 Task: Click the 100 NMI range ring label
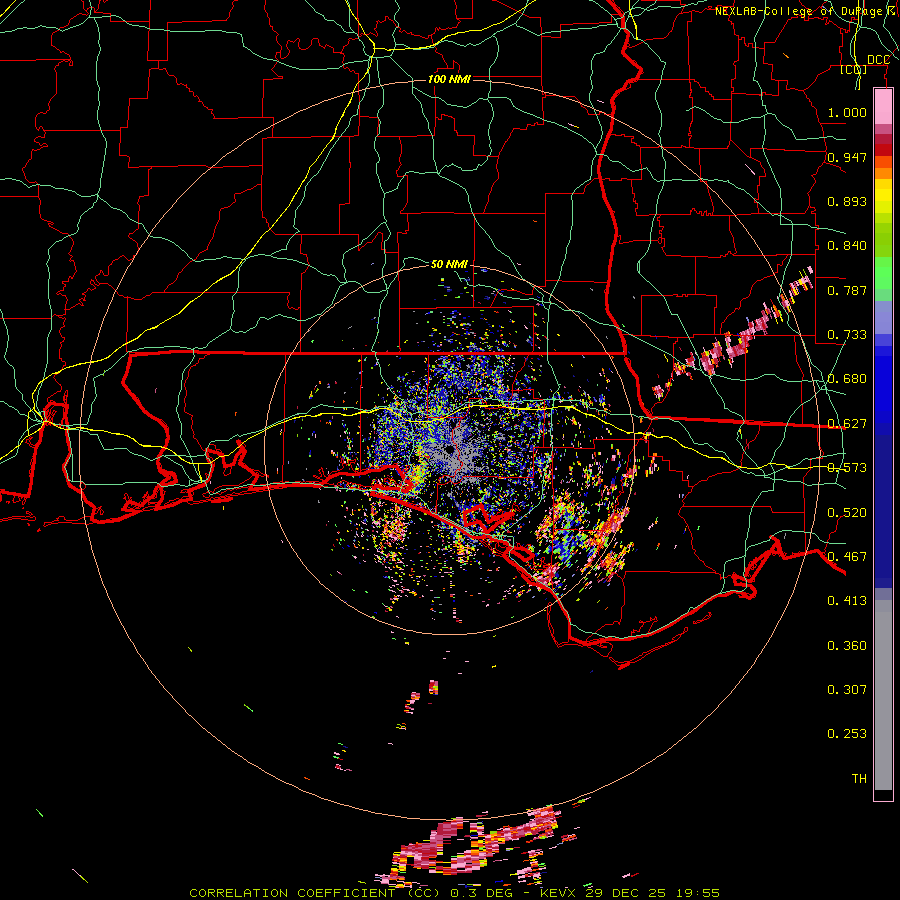[x=449, y=79]
